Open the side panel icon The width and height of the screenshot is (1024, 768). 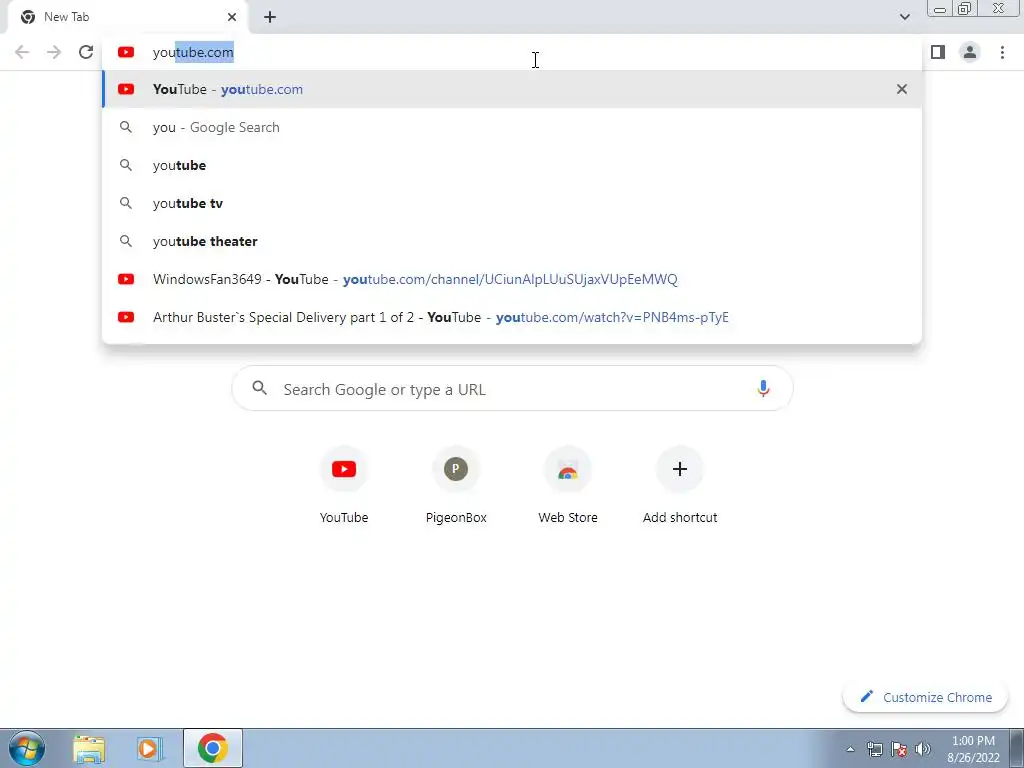coord(938,52)
